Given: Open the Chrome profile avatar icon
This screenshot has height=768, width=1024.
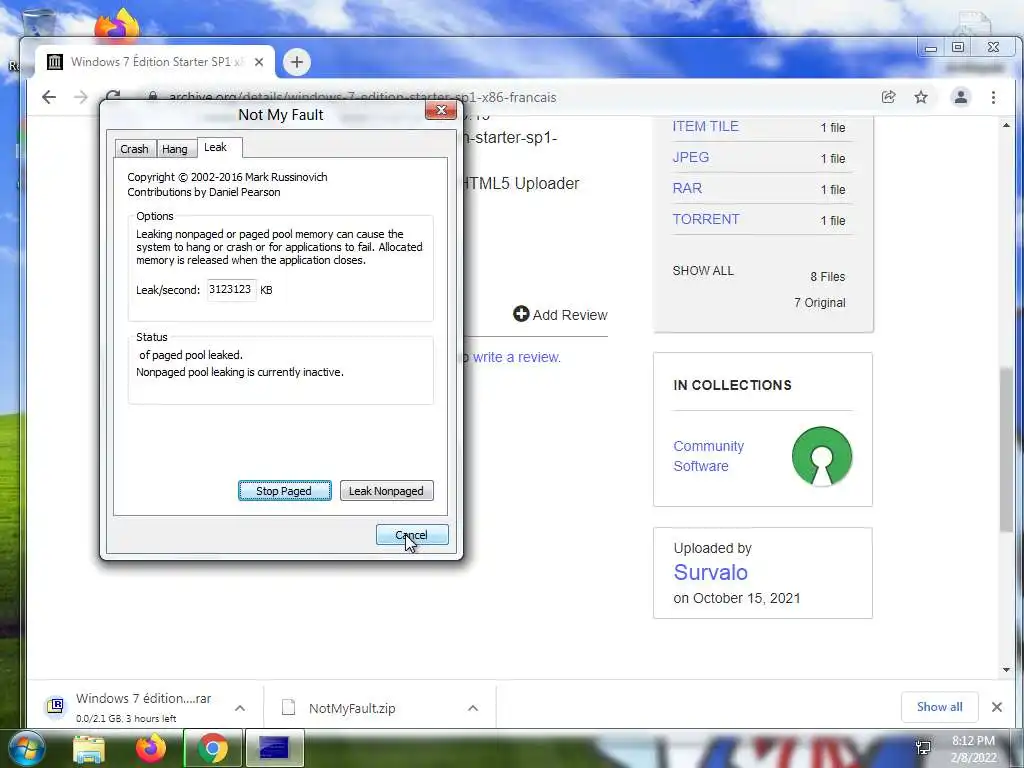Looking at the screenshot, I should 961,97.
